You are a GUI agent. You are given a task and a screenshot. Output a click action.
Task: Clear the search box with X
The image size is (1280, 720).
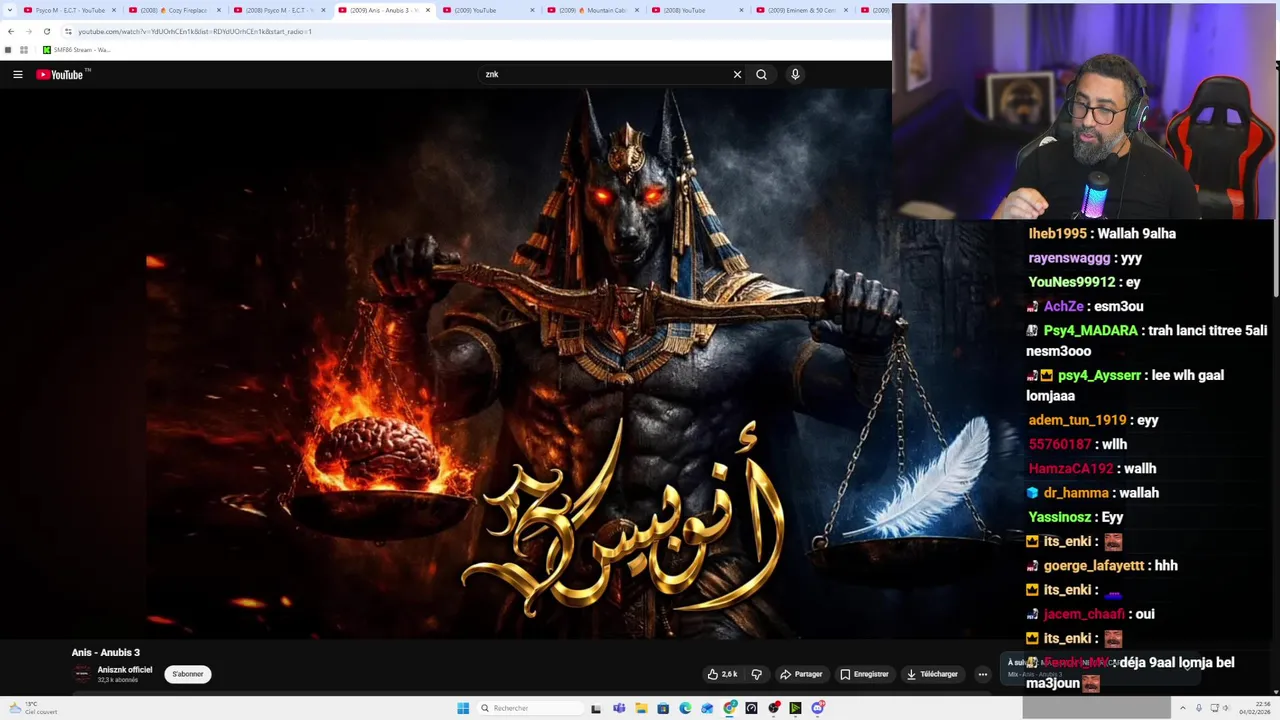737,74
